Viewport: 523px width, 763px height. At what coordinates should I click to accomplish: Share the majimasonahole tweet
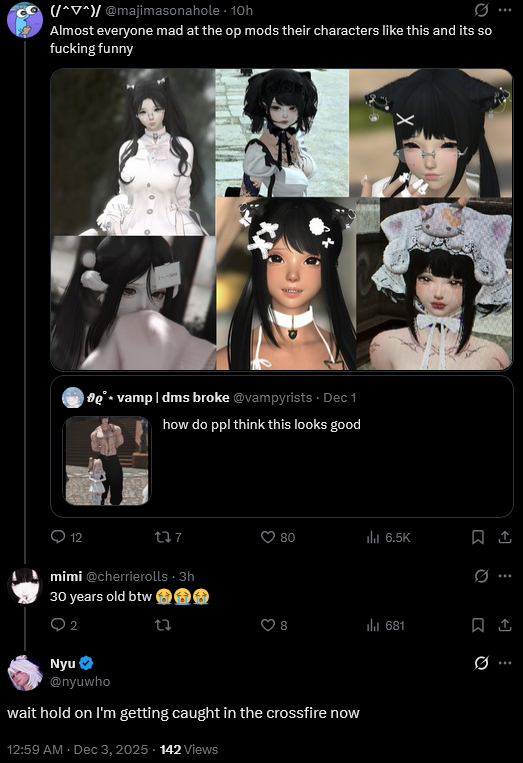point(505,537)
